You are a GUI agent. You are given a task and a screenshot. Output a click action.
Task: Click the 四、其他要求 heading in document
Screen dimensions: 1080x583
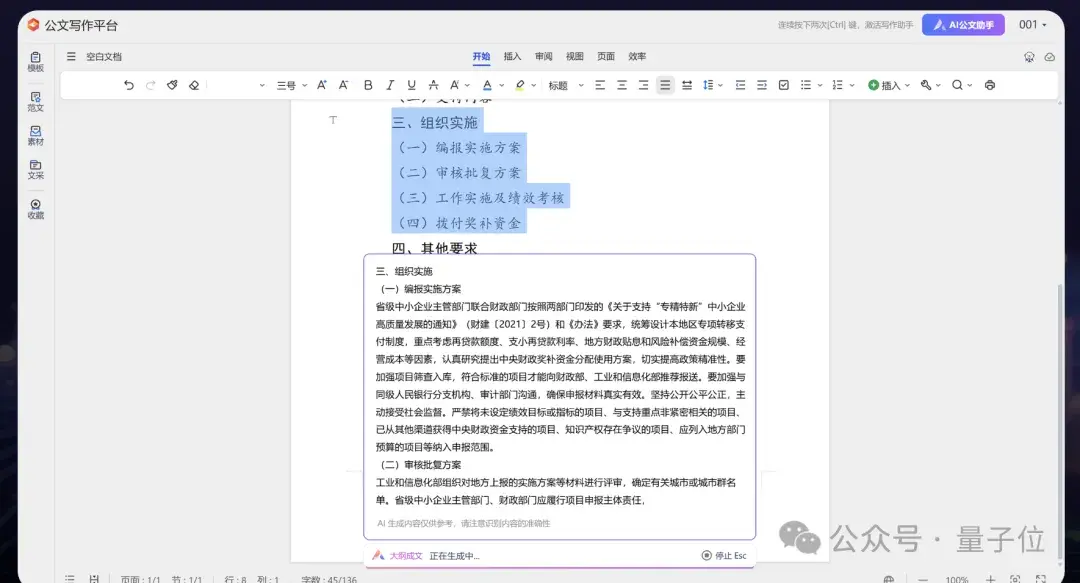point(434,248)
